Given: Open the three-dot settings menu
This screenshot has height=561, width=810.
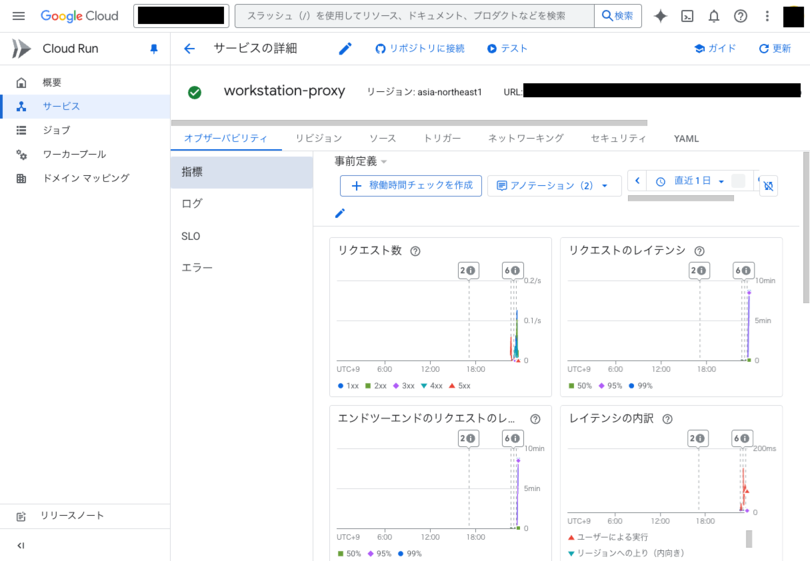Looking at the screenshot, I should point(767,16).
